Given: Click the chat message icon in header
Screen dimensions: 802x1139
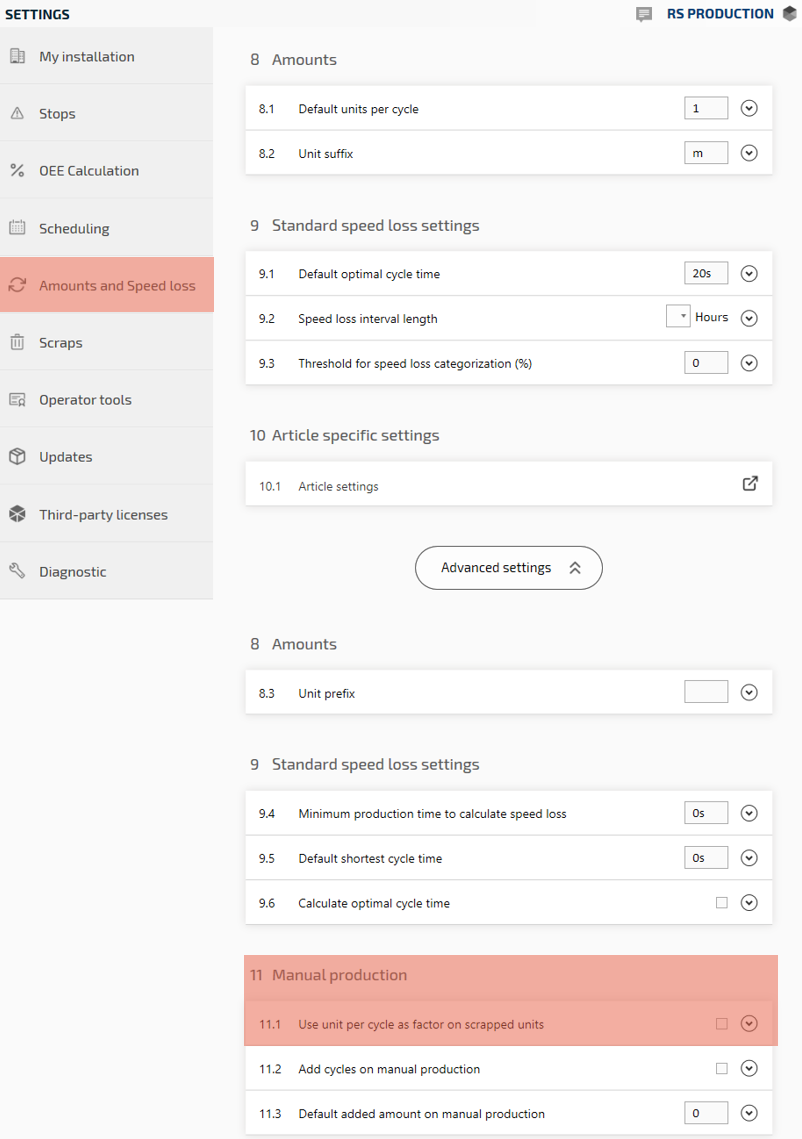Looking at the screenshot, I should pos(644,14).
